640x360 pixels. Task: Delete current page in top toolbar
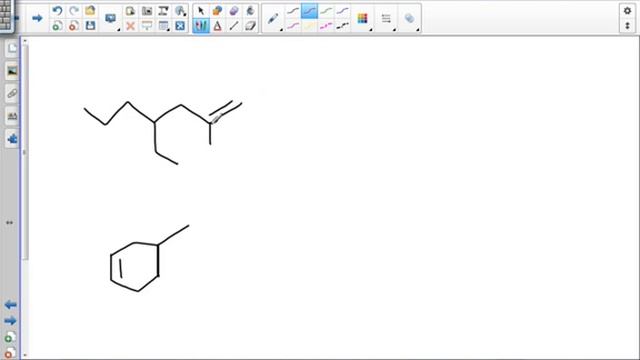(x=74, y=26)
